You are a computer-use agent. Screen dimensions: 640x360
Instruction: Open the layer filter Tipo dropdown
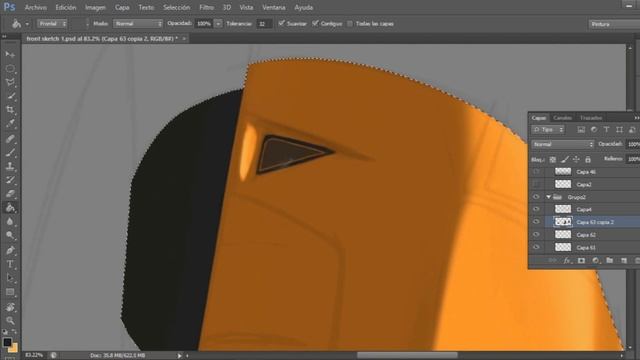click(x=548, y=130)
